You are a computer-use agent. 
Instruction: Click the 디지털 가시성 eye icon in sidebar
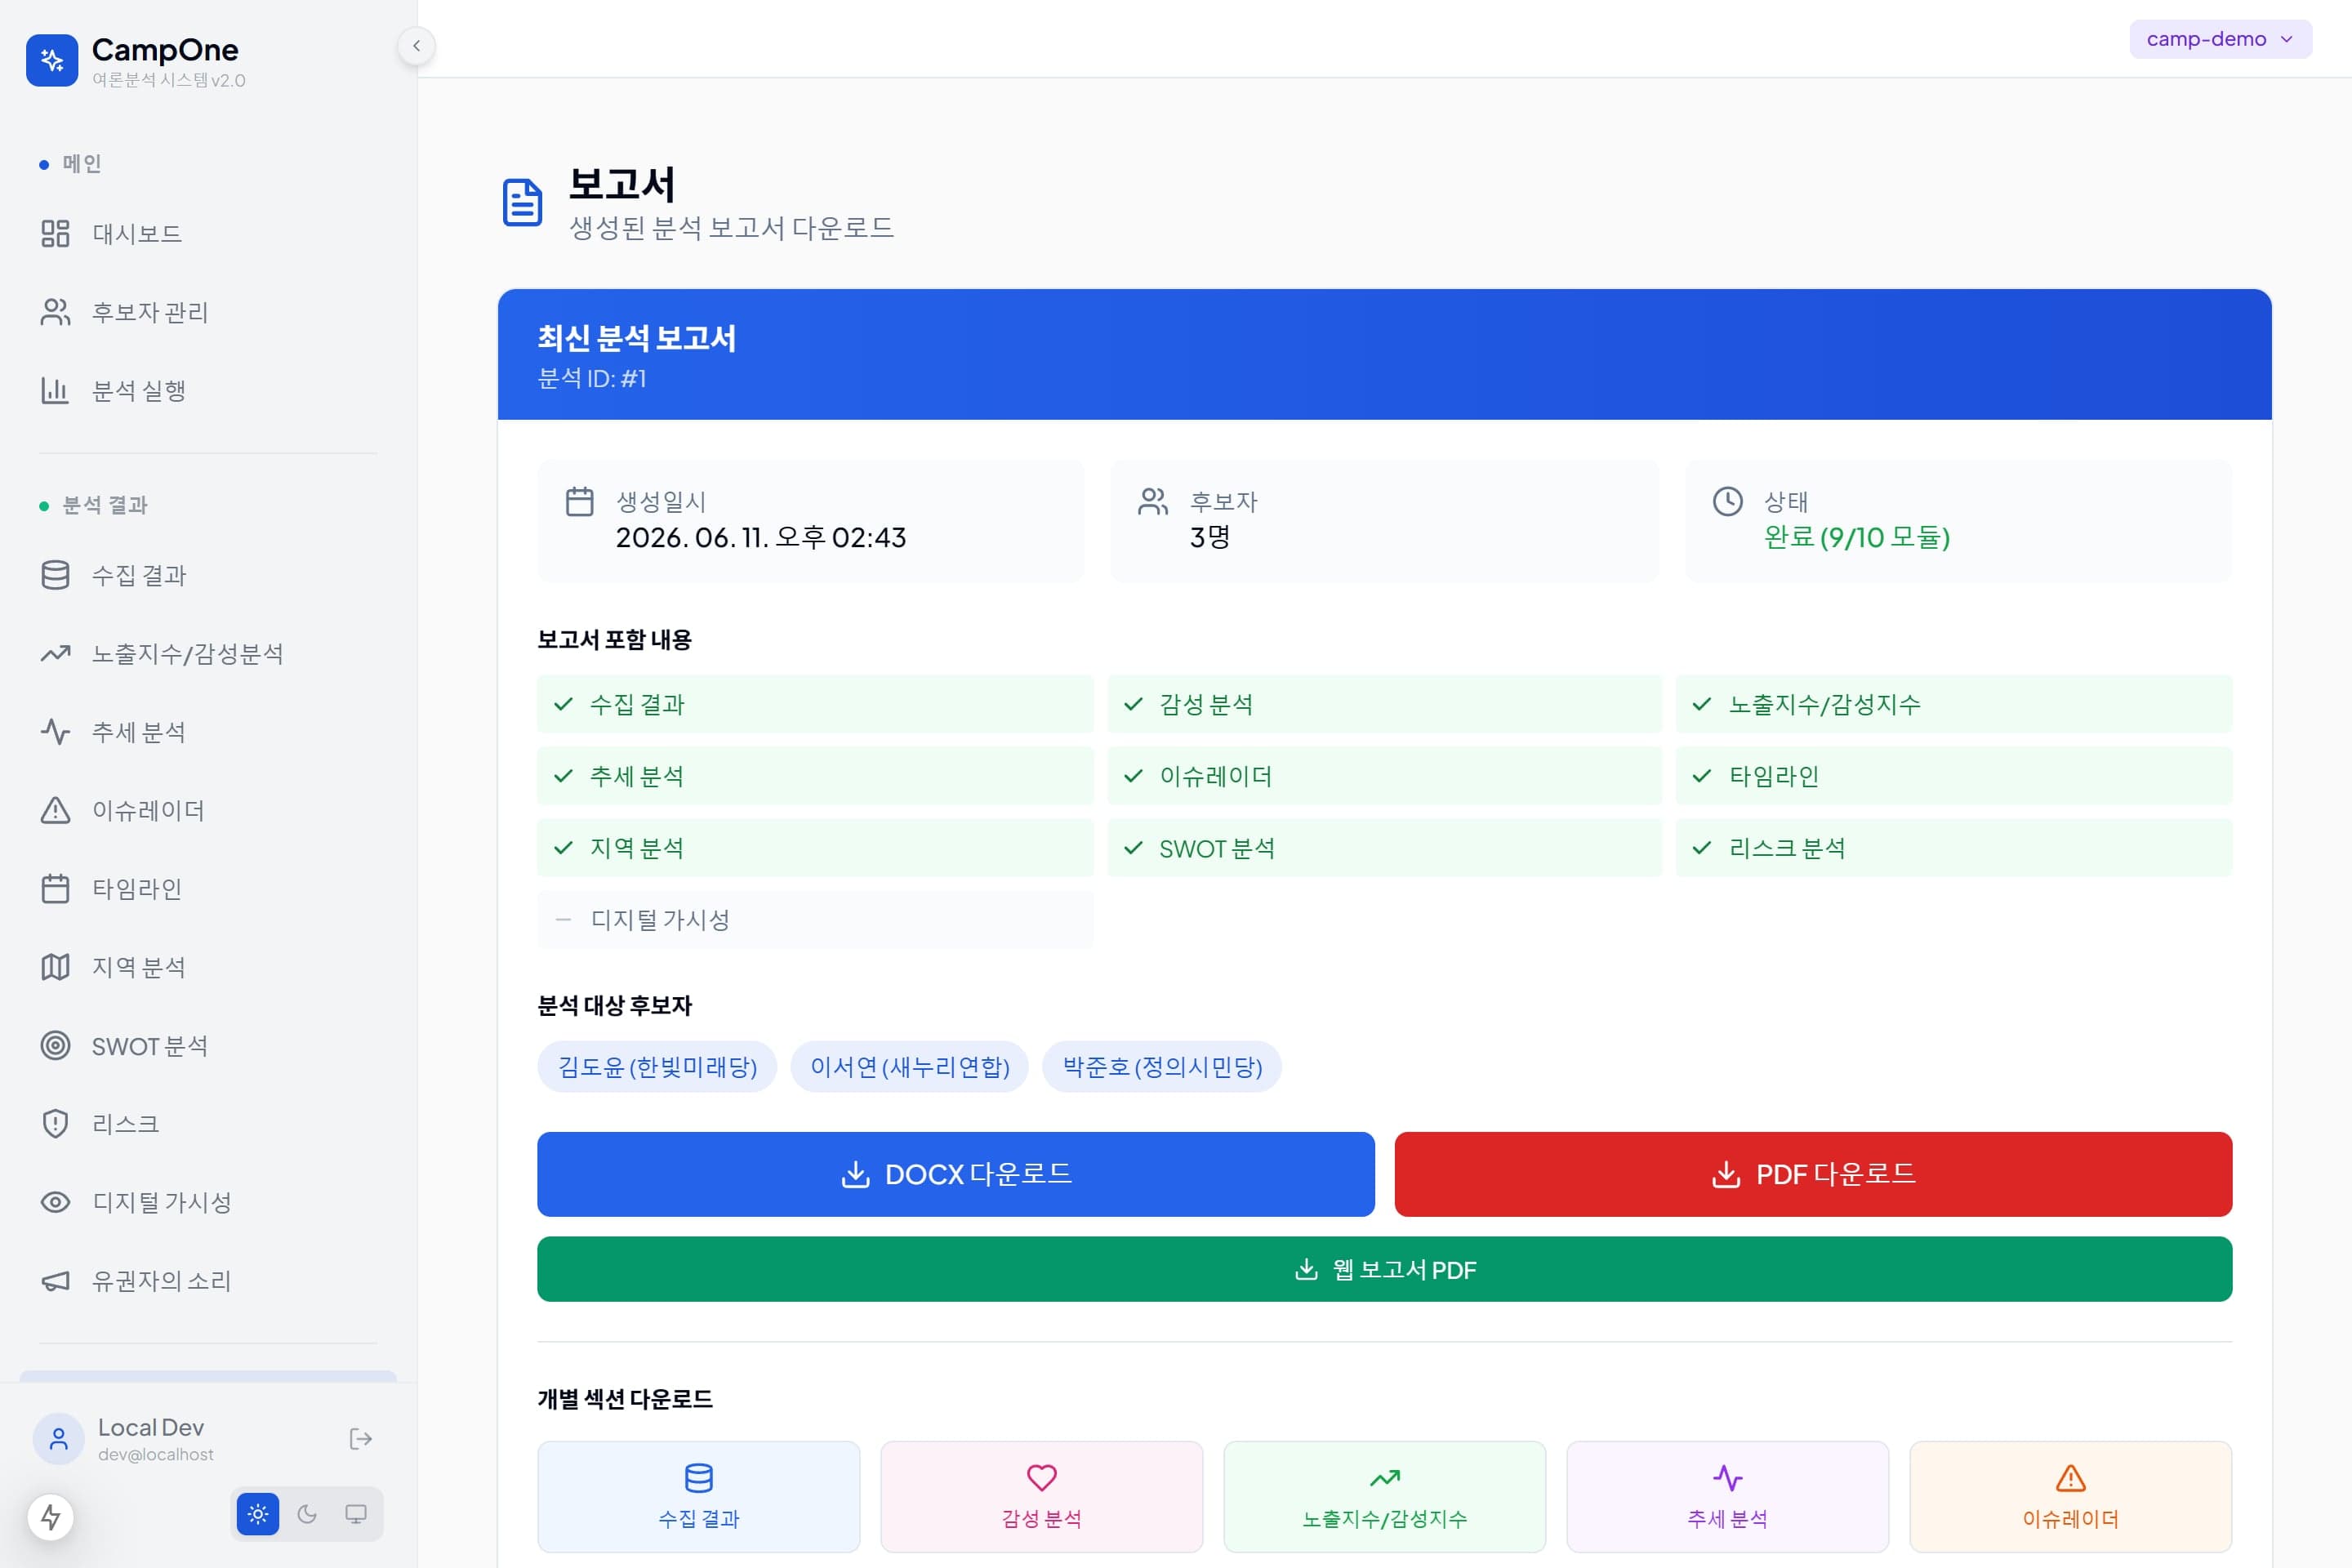[55, 1202]
